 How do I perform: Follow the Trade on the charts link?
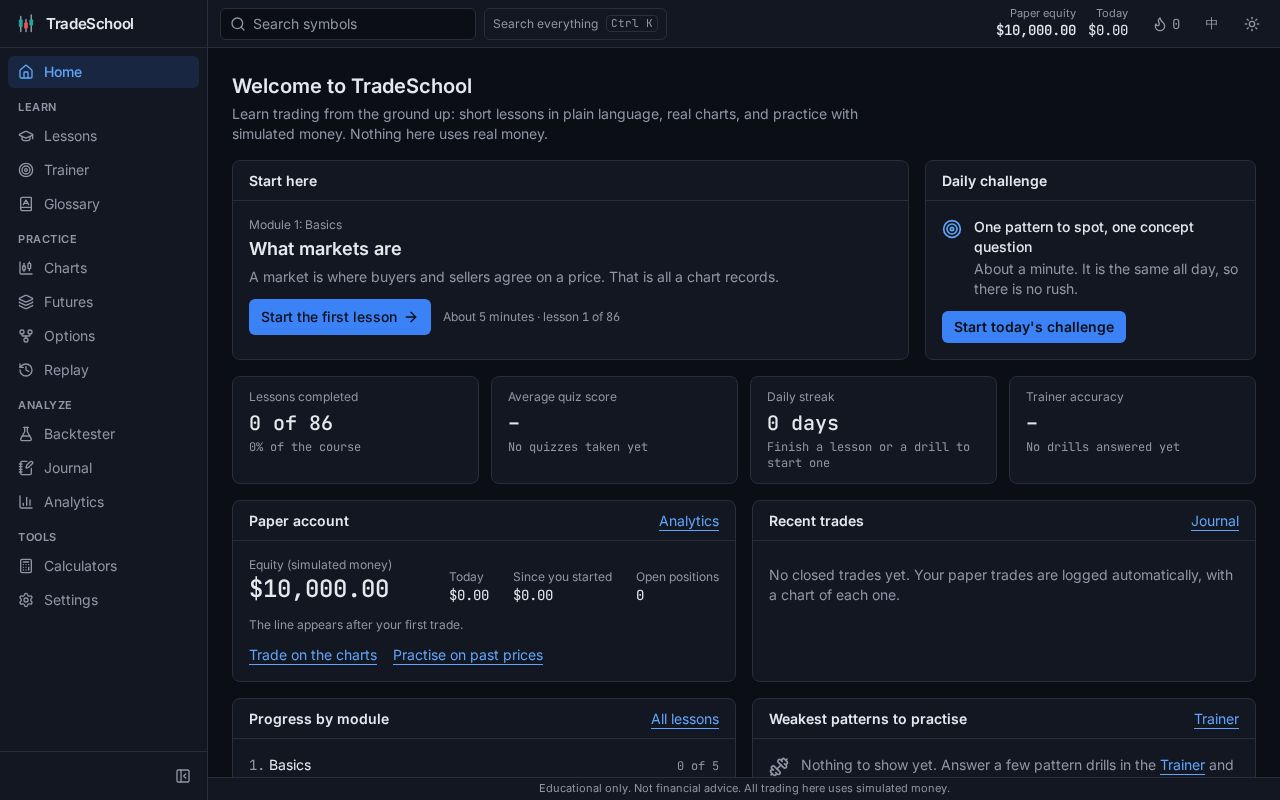(313, 655)
